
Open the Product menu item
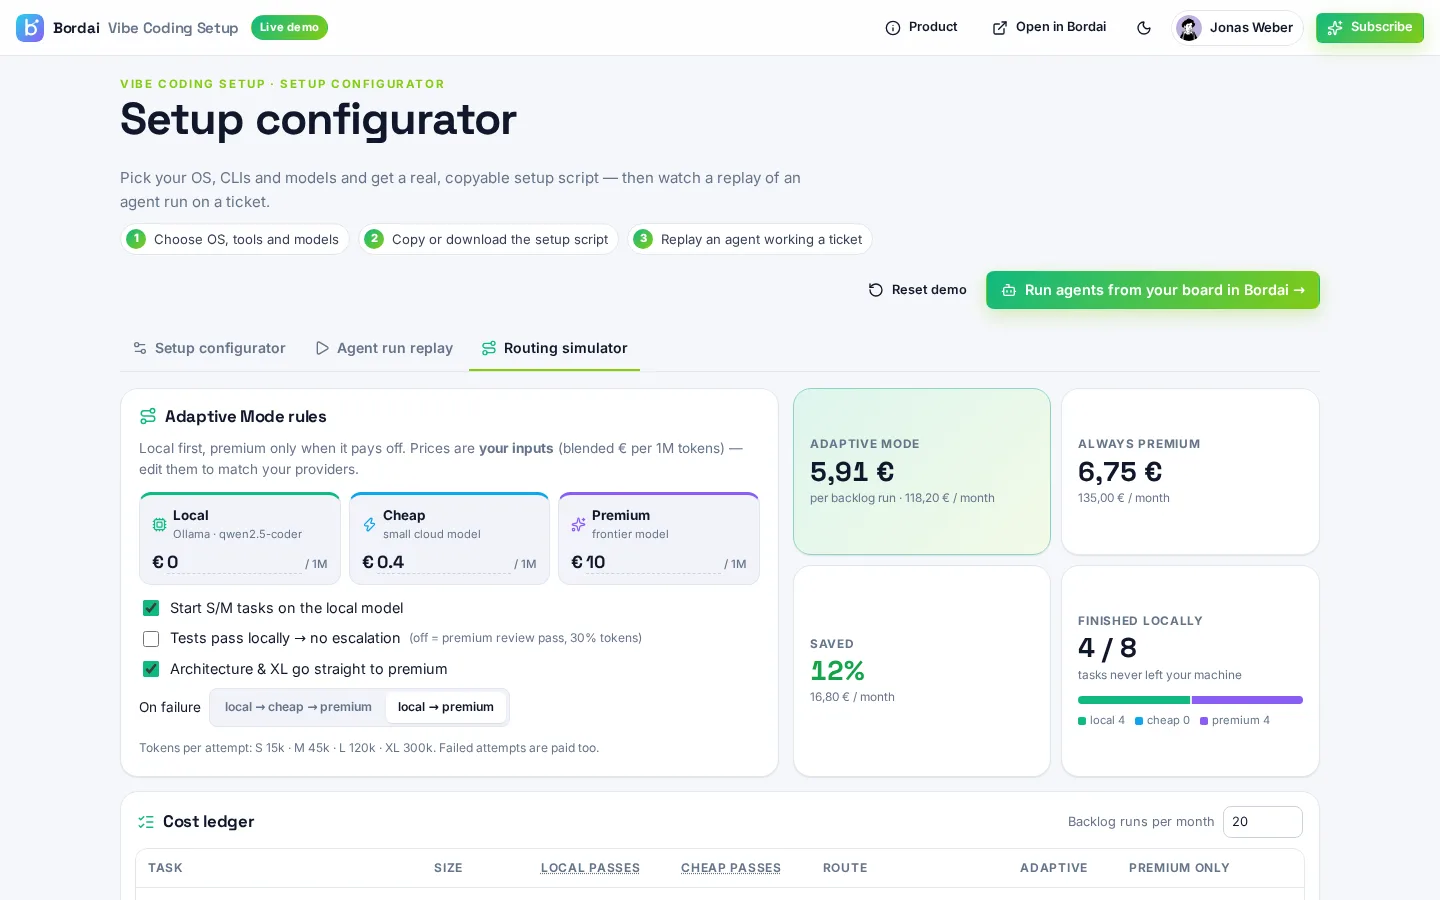coord(921,28)
